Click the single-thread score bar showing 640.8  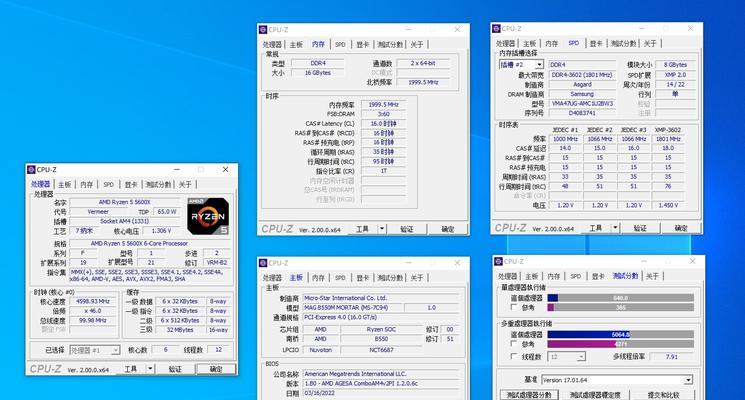pyautogui.click(x=621, y=298)
